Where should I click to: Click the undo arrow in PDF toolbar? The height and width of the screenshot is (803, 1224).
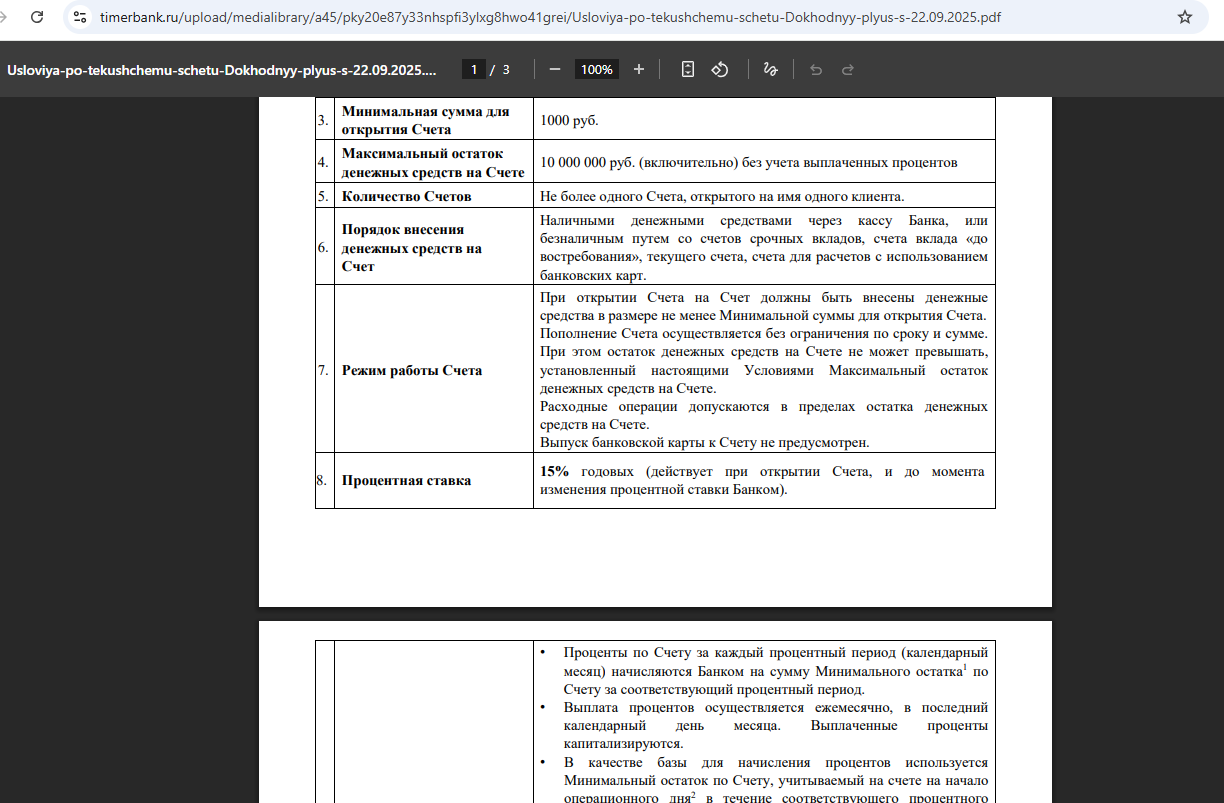click(816, 69)
